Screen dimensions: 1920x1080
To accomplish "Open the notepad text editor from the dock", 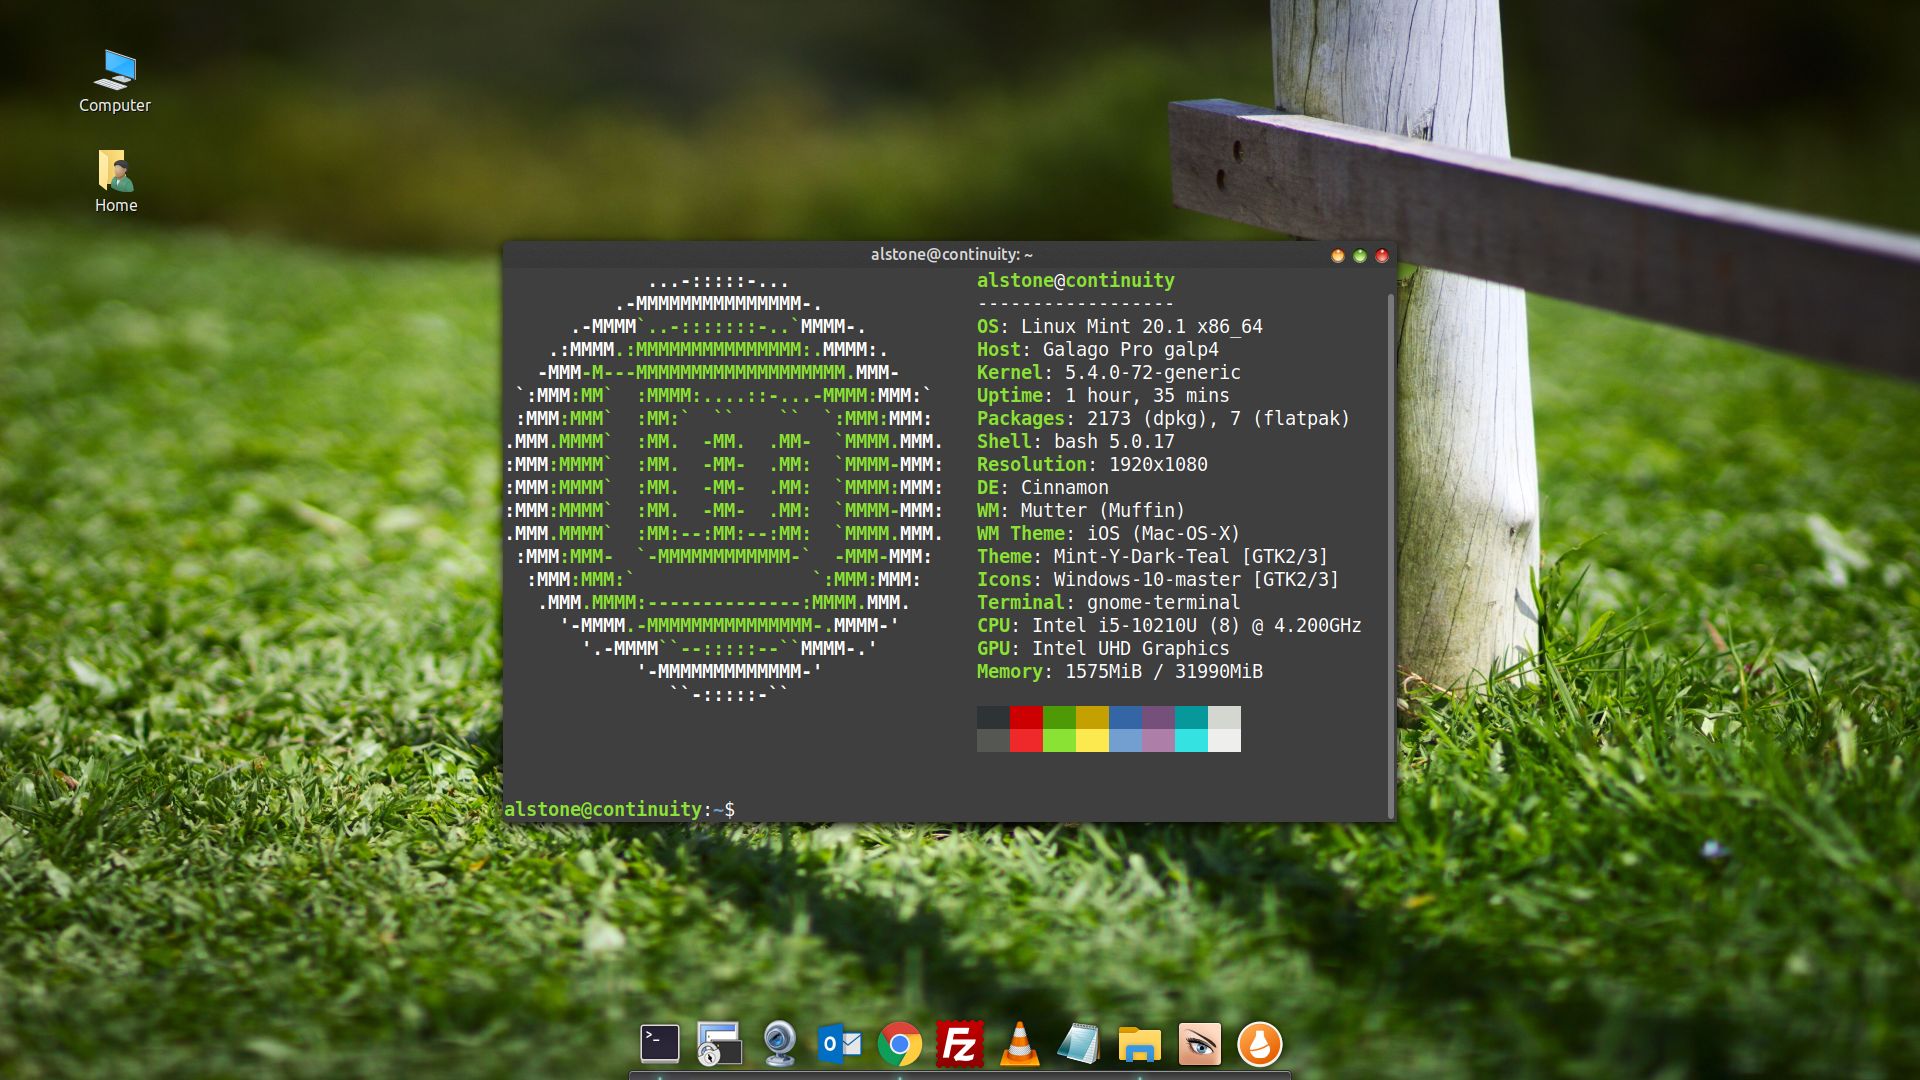I will coord(1079,1043).
